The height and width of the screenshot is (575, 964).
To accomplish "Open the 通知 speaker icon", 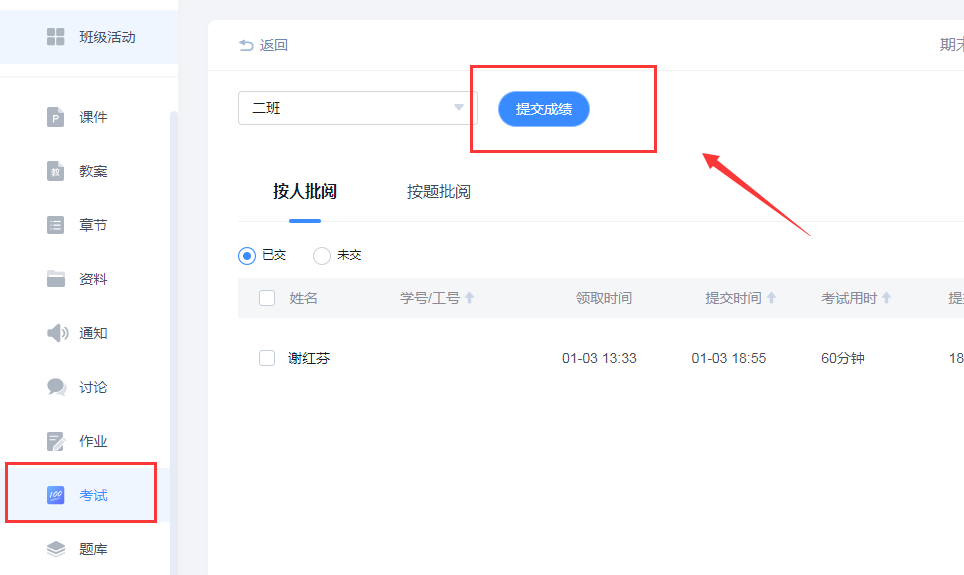I will pos(57,333).
